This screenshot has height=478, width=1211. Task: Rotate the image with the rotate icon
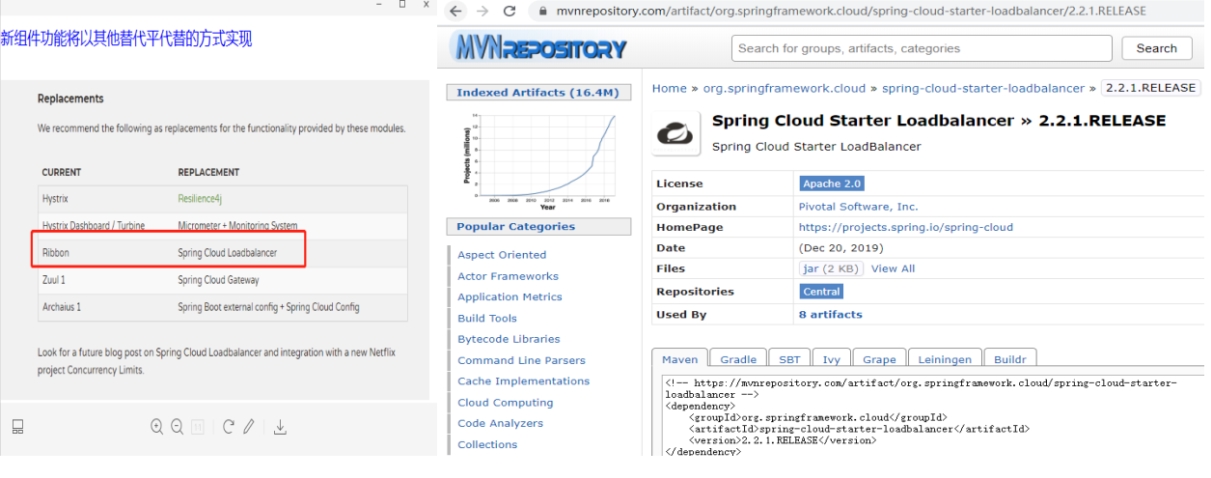(229, 427)
